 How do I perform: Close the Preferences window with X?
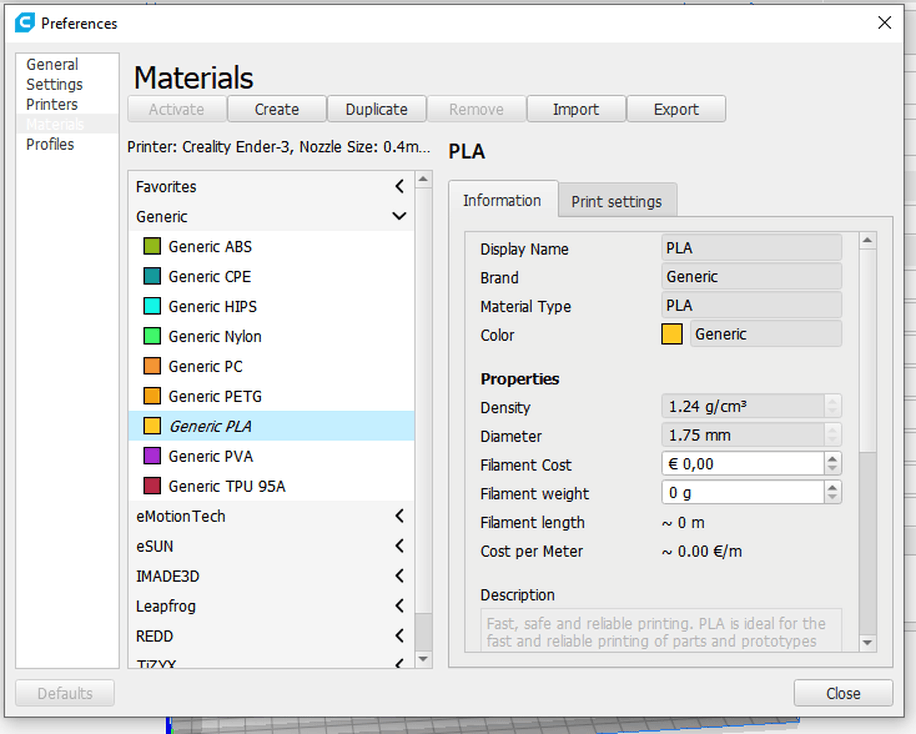(884, 23)
